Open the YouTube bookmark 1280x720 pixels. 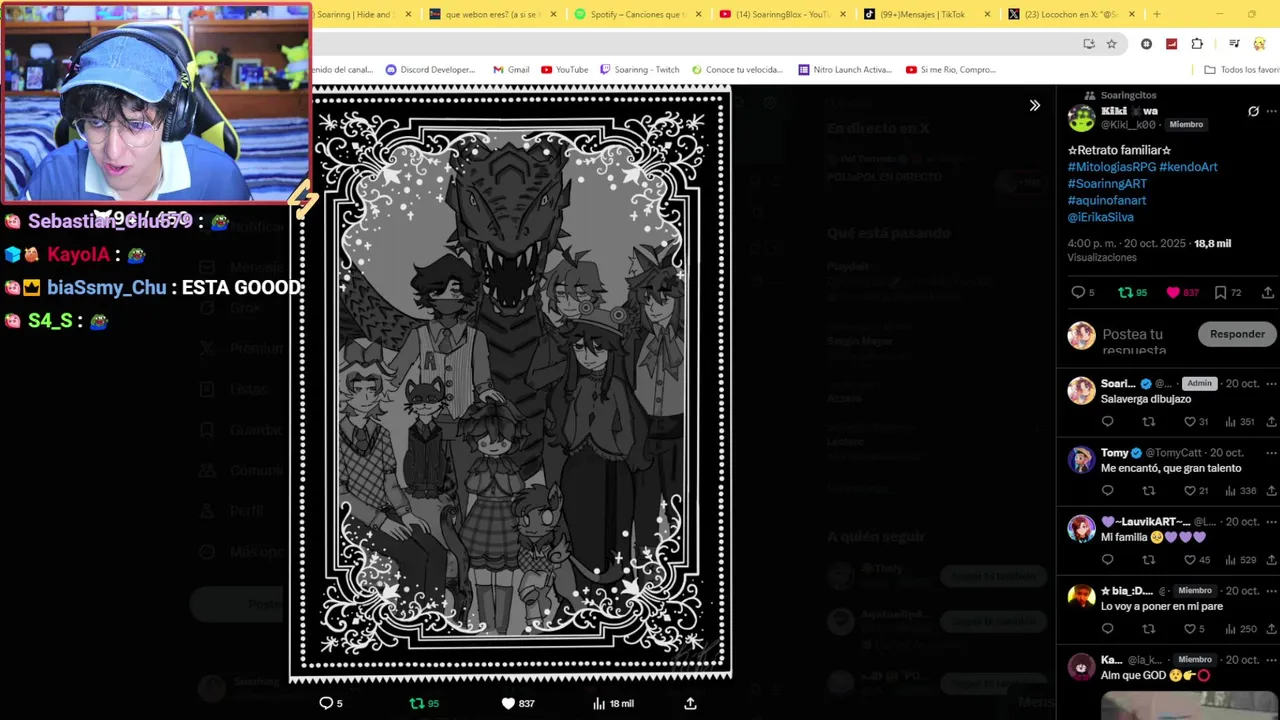point(564,70)
